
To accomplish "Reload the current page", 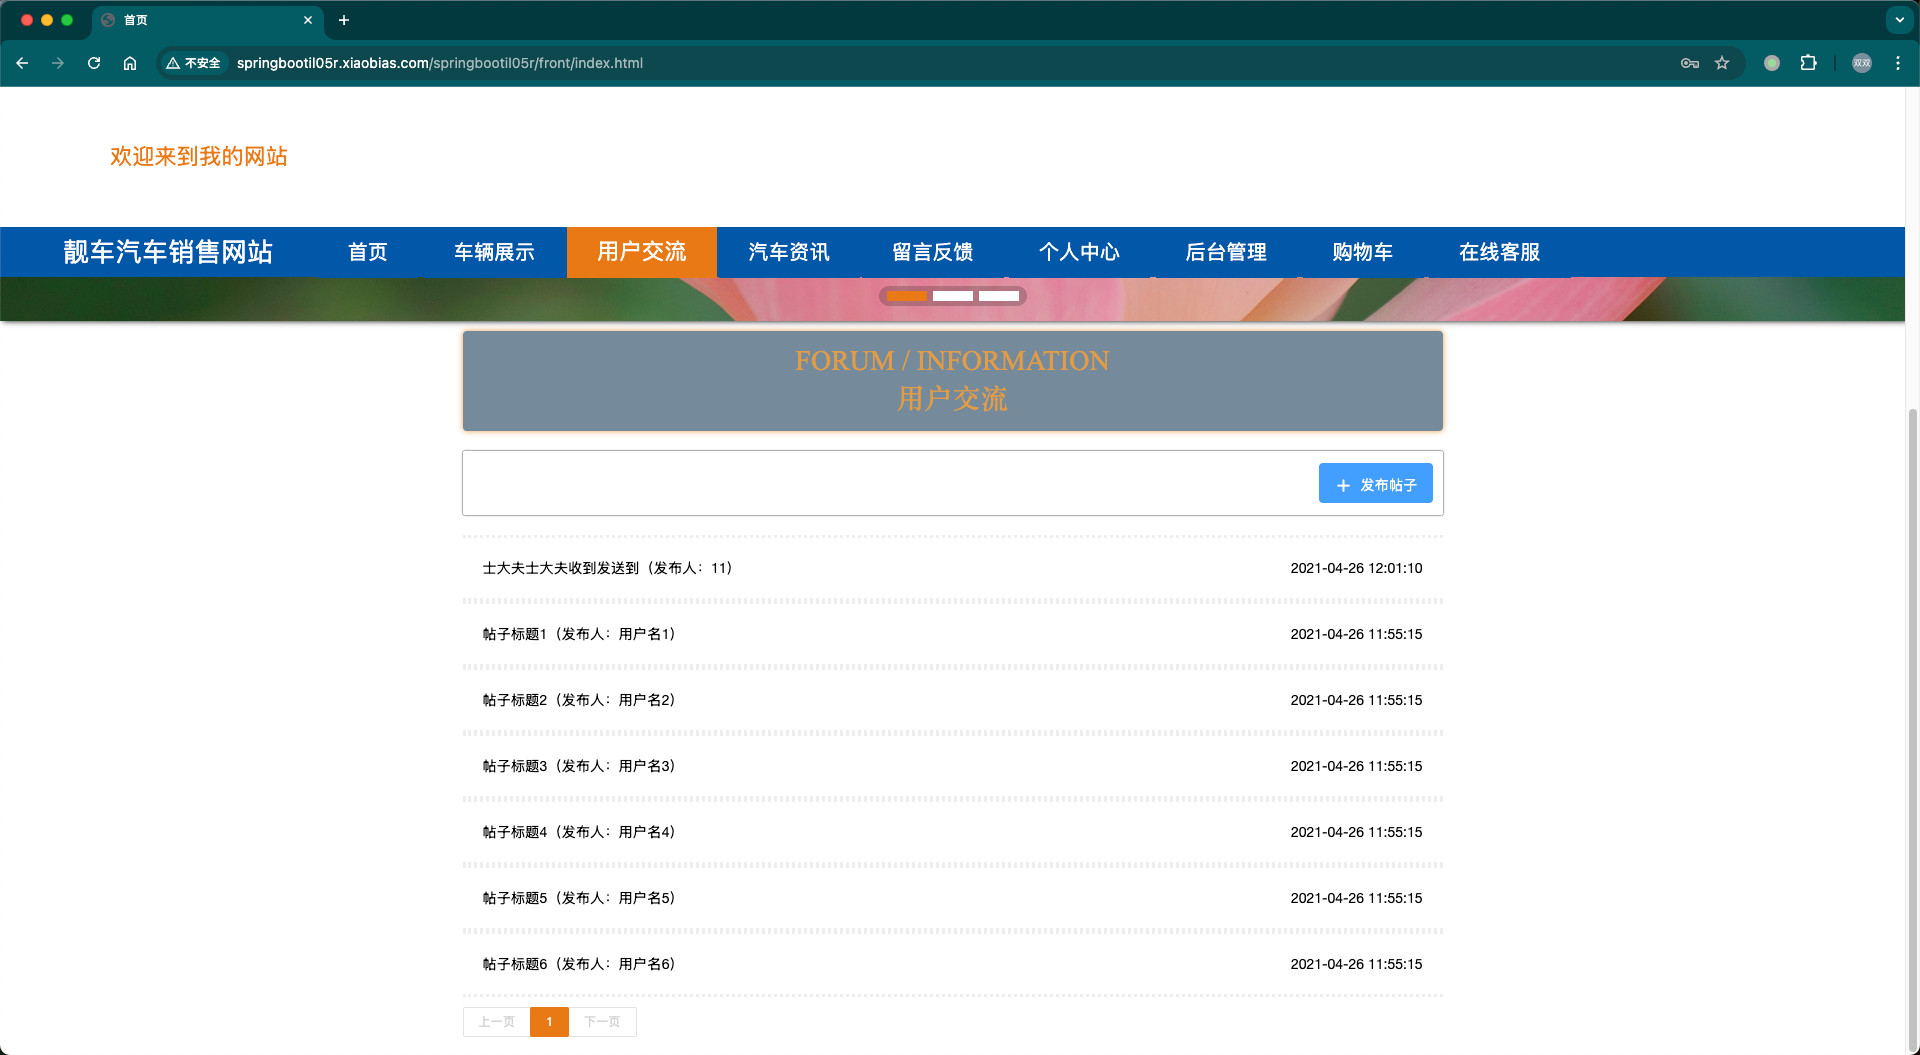I will [x=94, y=63].
